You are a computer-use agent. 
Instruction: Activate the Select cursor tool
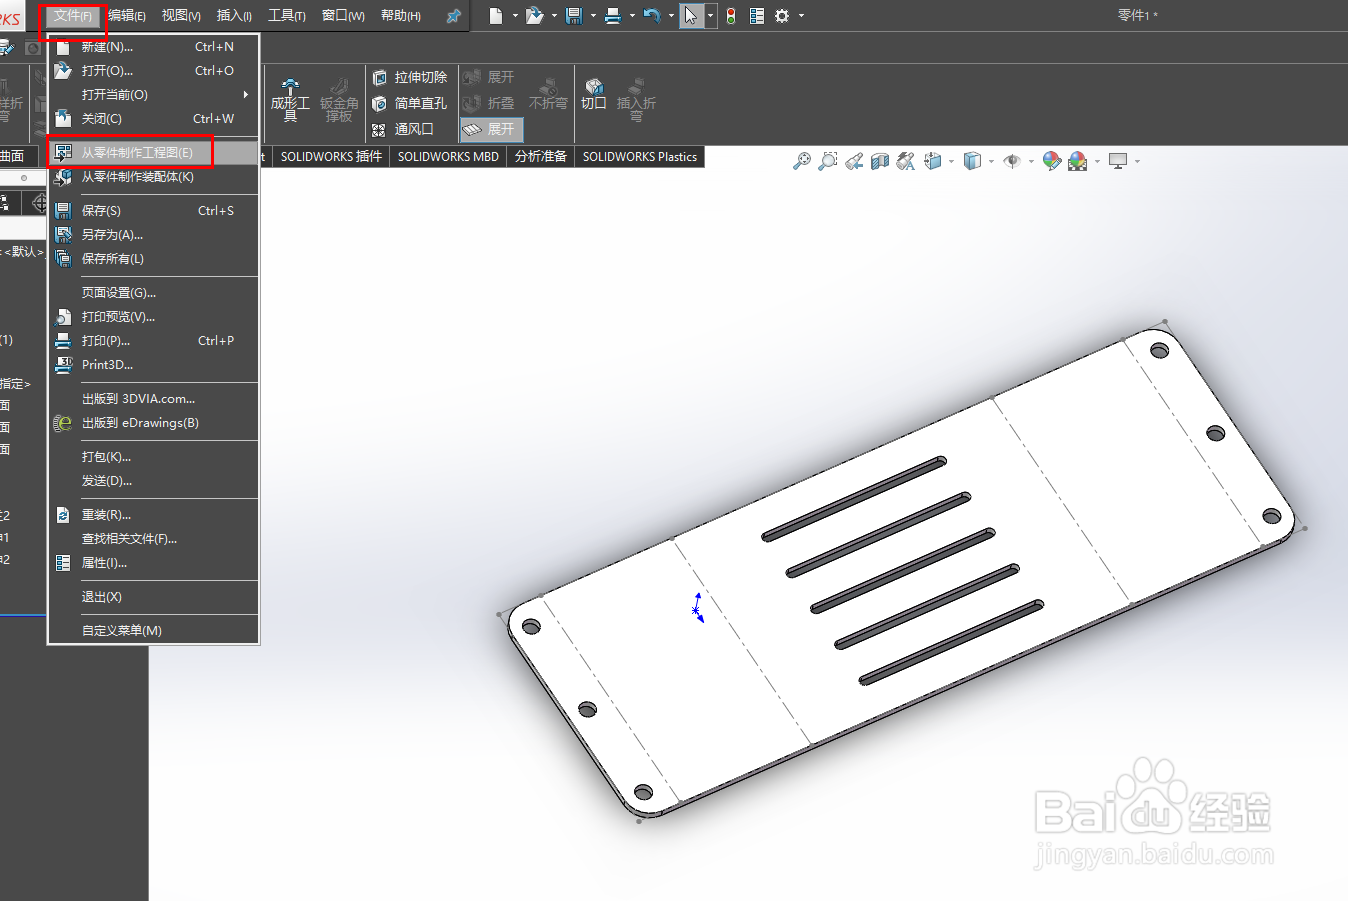click(x=691, y=15)
